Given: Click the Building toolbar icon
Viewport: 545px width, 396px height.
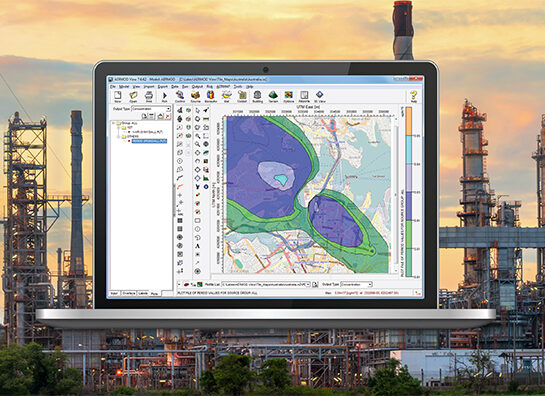Looking at the screenshot, I should (257, 96).
